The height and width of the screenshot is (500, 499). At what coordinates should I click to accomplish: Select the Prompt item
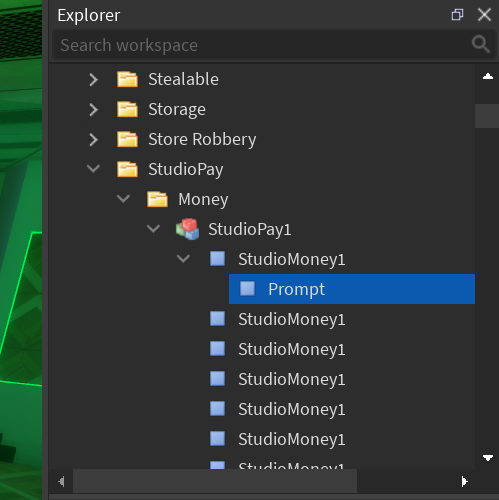[x=352, y=289]
